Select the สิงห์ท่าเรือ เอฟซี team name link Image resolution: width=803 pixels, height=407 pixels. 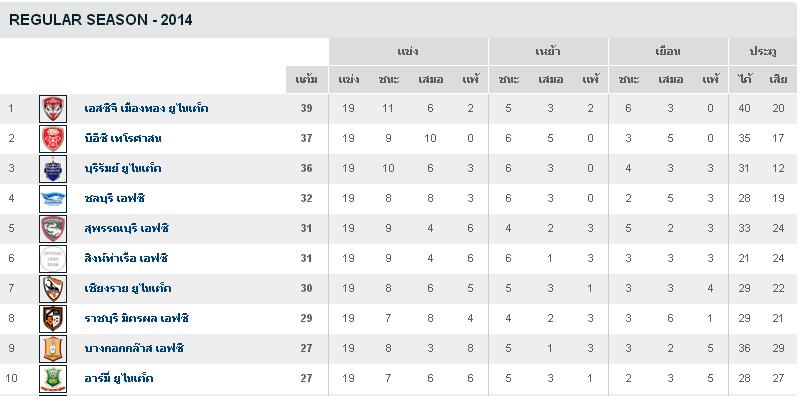126,258
